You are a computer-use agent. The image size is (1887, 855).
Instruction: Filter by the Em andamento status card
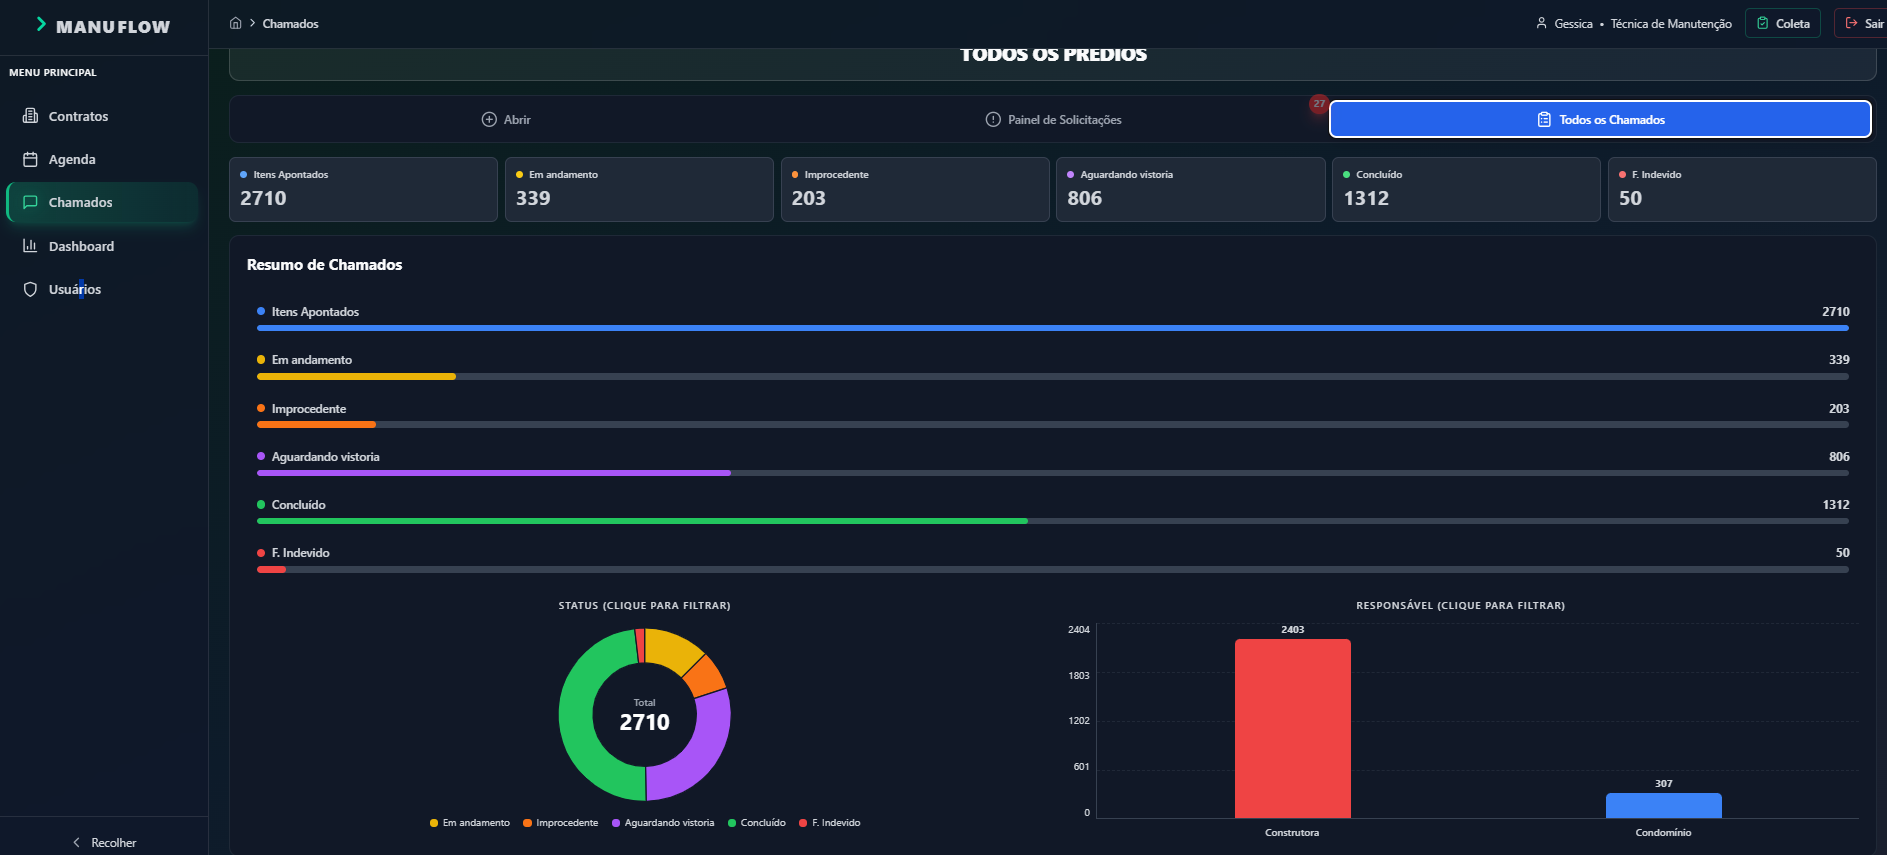(639, 189)
